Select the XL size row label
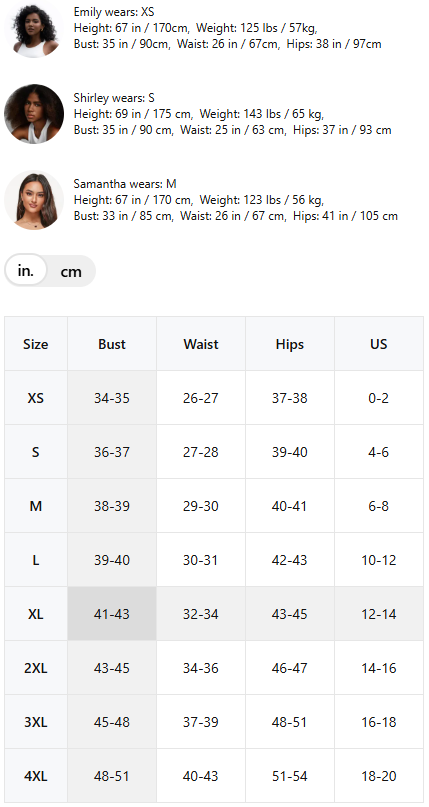The image size is (429, 807). (x=35, y=614)
